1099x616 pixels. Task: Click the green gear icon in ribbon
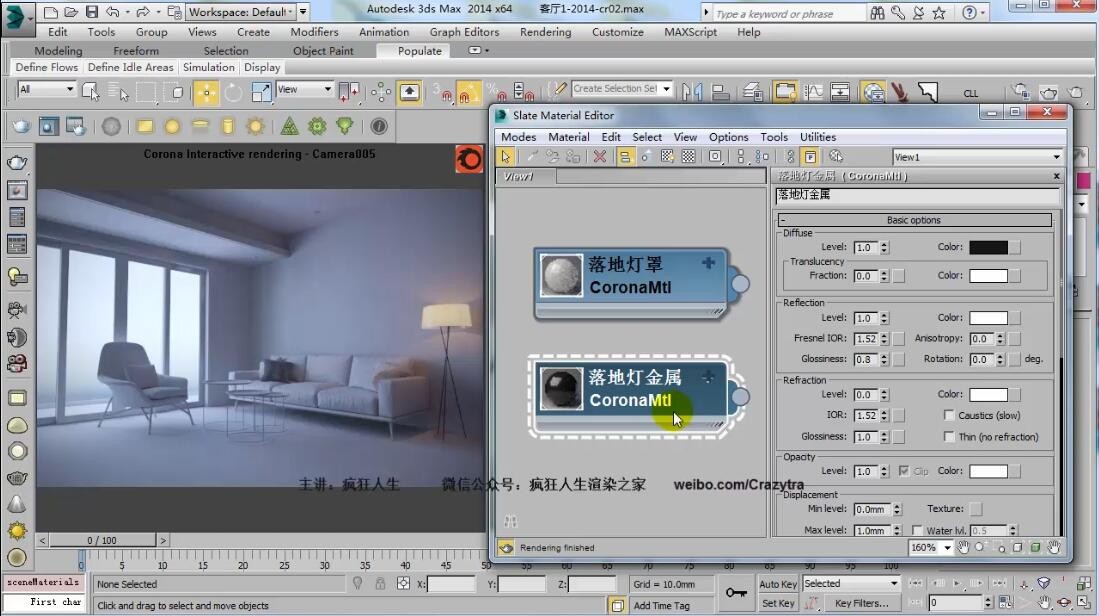317,126
